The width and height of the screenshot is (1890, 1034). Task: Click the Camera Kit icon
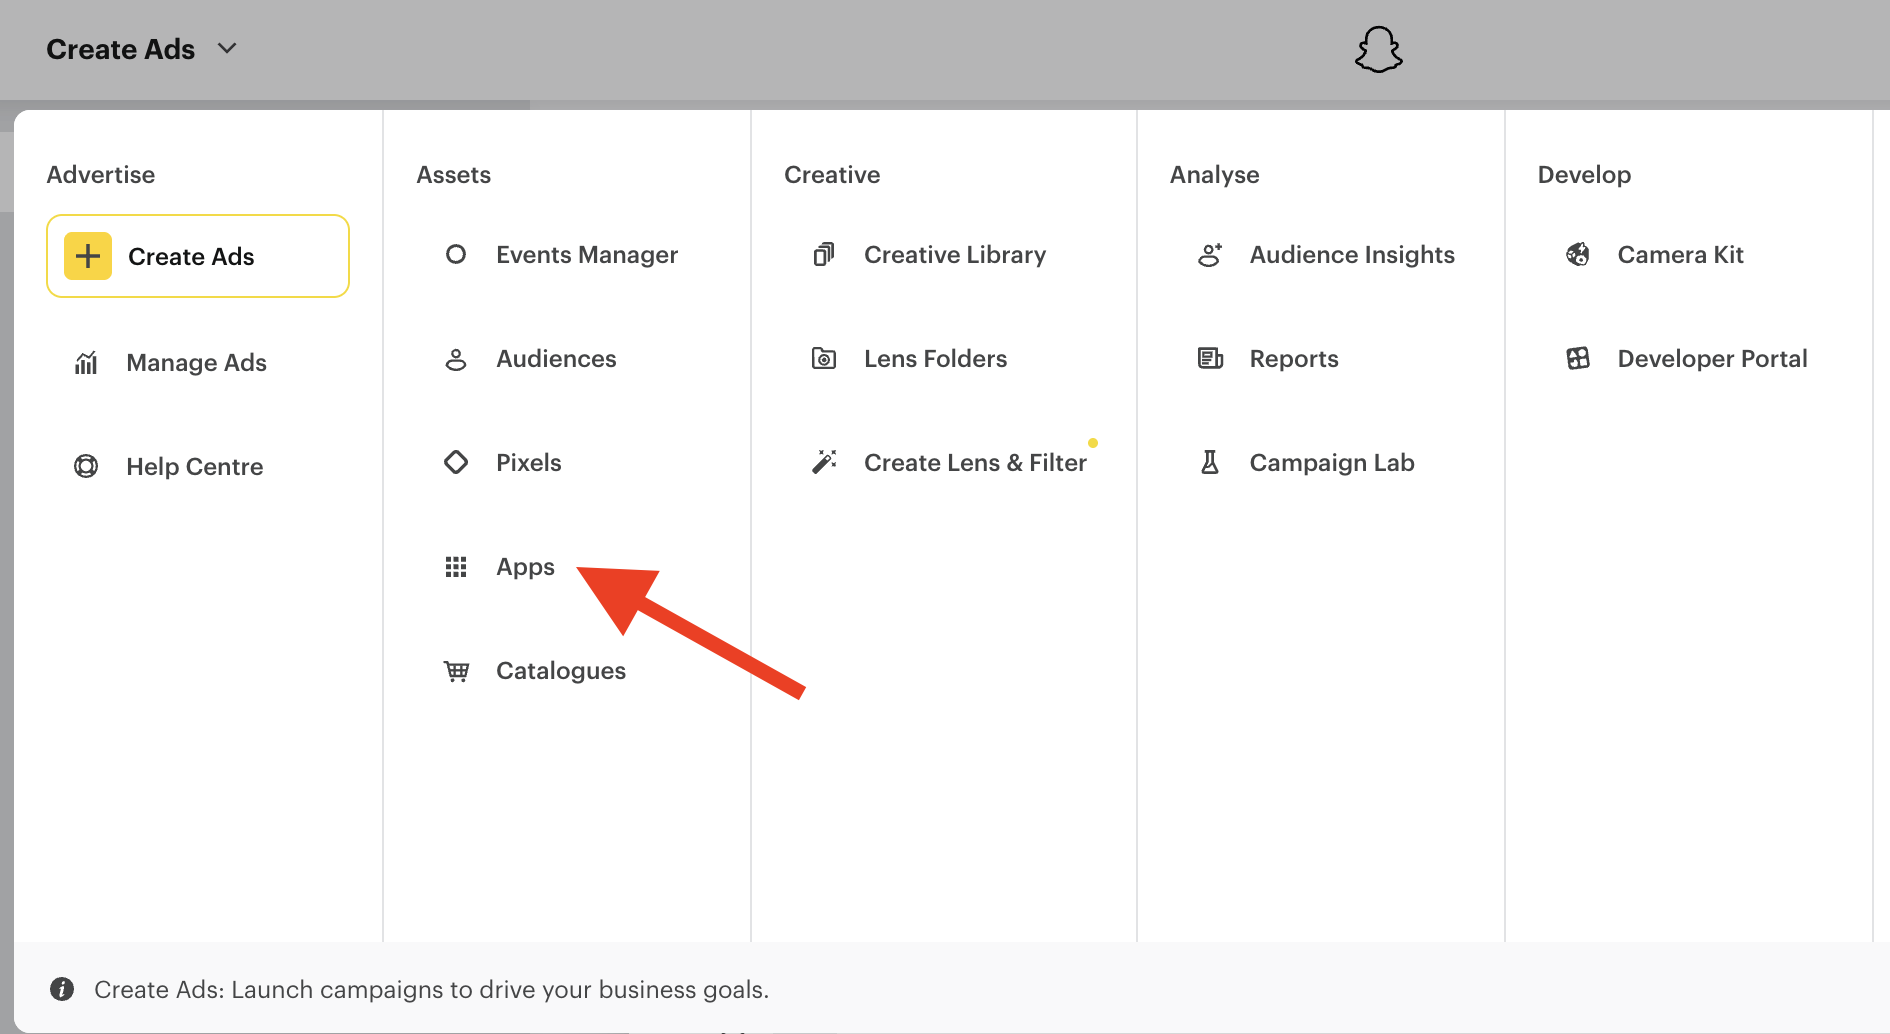pyautogui.click(x=1578, y=254)
